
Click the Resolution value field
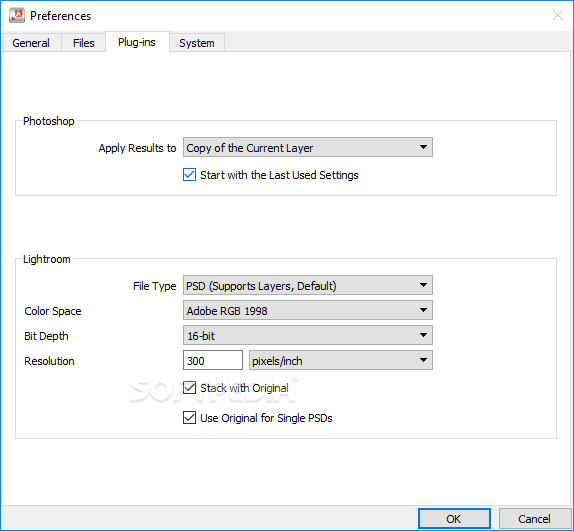pos(213,360)
